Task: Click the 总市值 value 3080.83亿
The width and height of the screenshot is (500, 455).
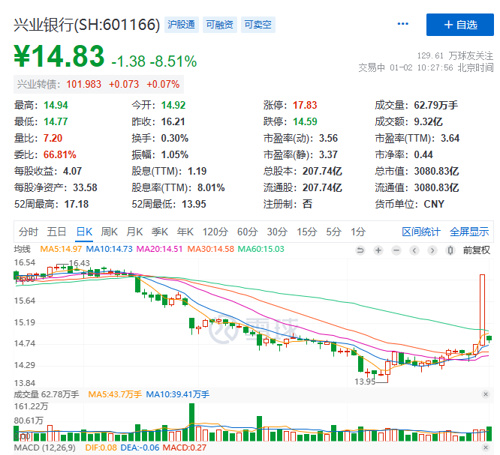Action: pos(437,171)
